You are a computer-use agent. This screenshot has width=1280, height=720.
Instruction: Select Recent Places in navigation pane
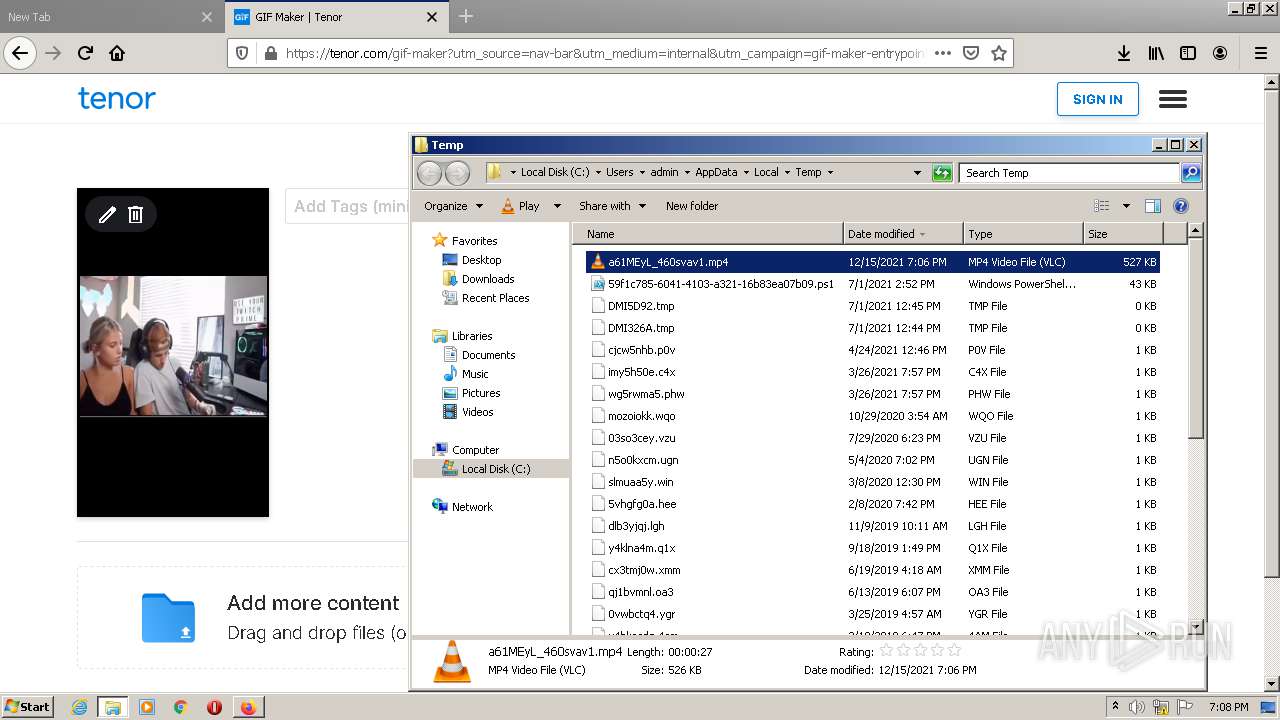coord(495,298)
